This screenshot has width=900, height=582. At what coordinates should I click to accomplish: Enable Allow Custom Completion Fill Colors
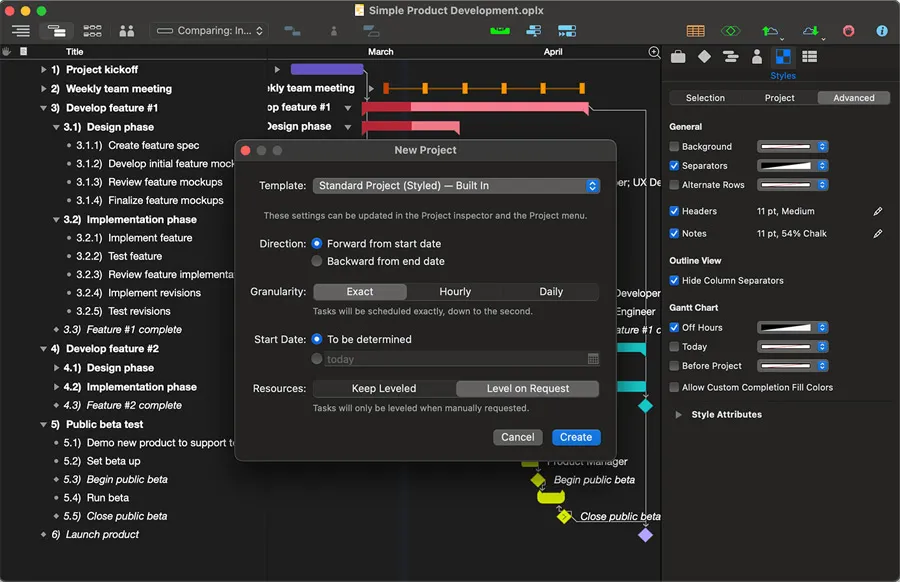coord(674,388)
